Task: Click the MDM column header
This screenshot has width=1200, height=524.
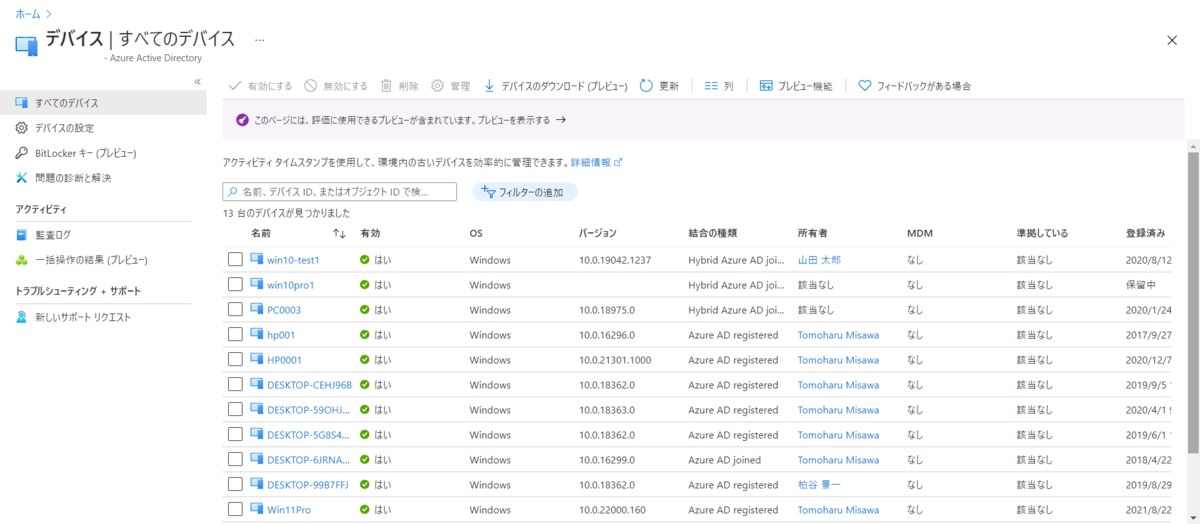Action: pyautogui.click(x=920, y=233)
